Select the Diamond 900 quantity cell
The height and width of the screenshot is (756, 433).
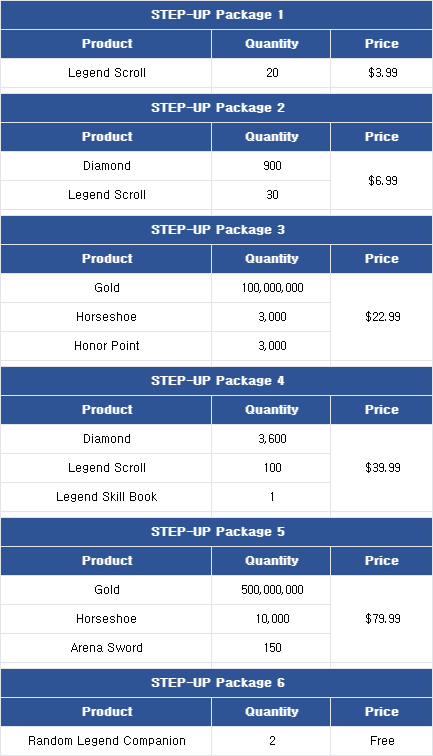[271, 166]
